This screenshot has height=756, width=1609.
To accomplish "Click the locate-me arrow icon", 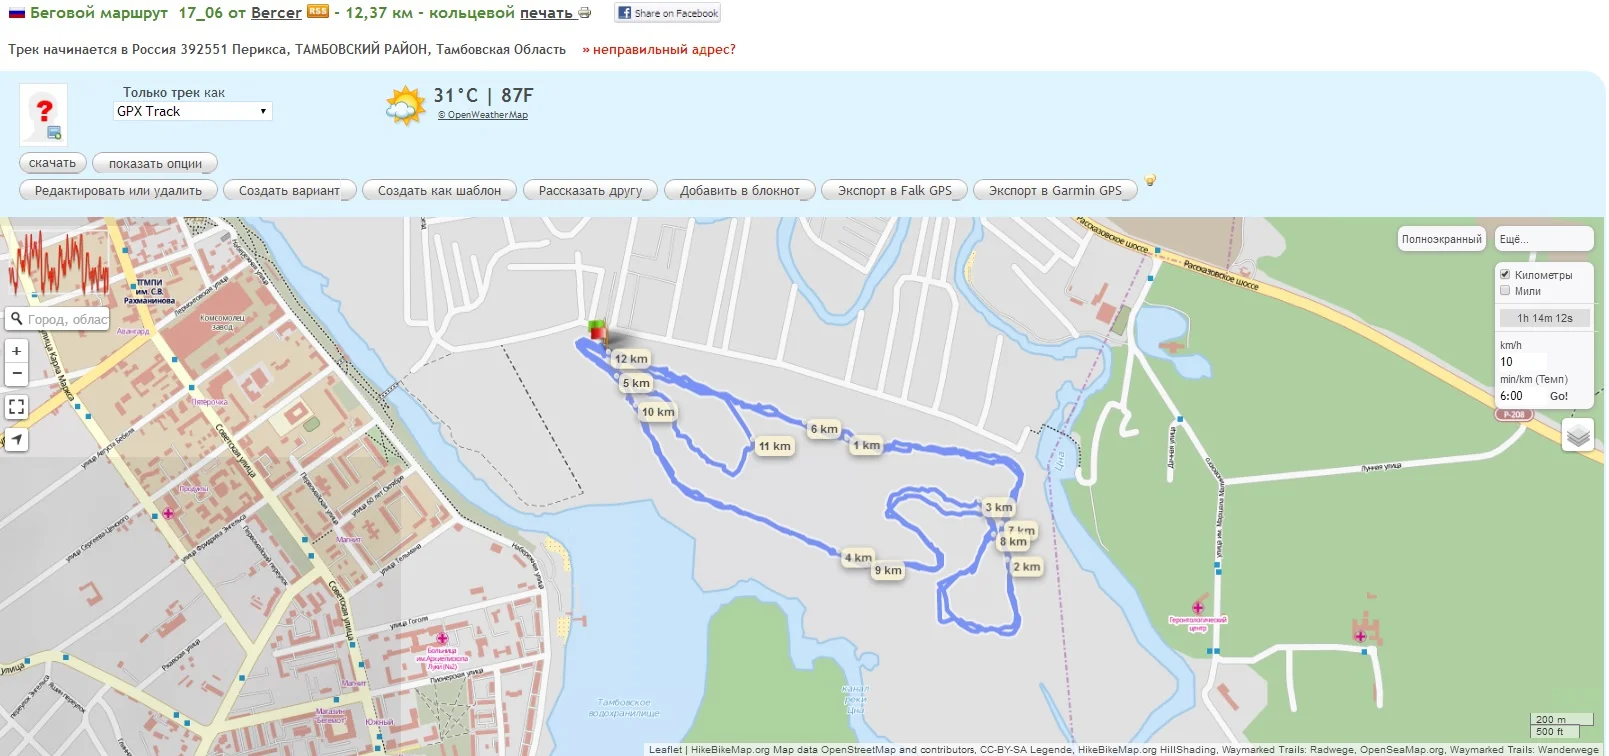I will tap(16, 439).
